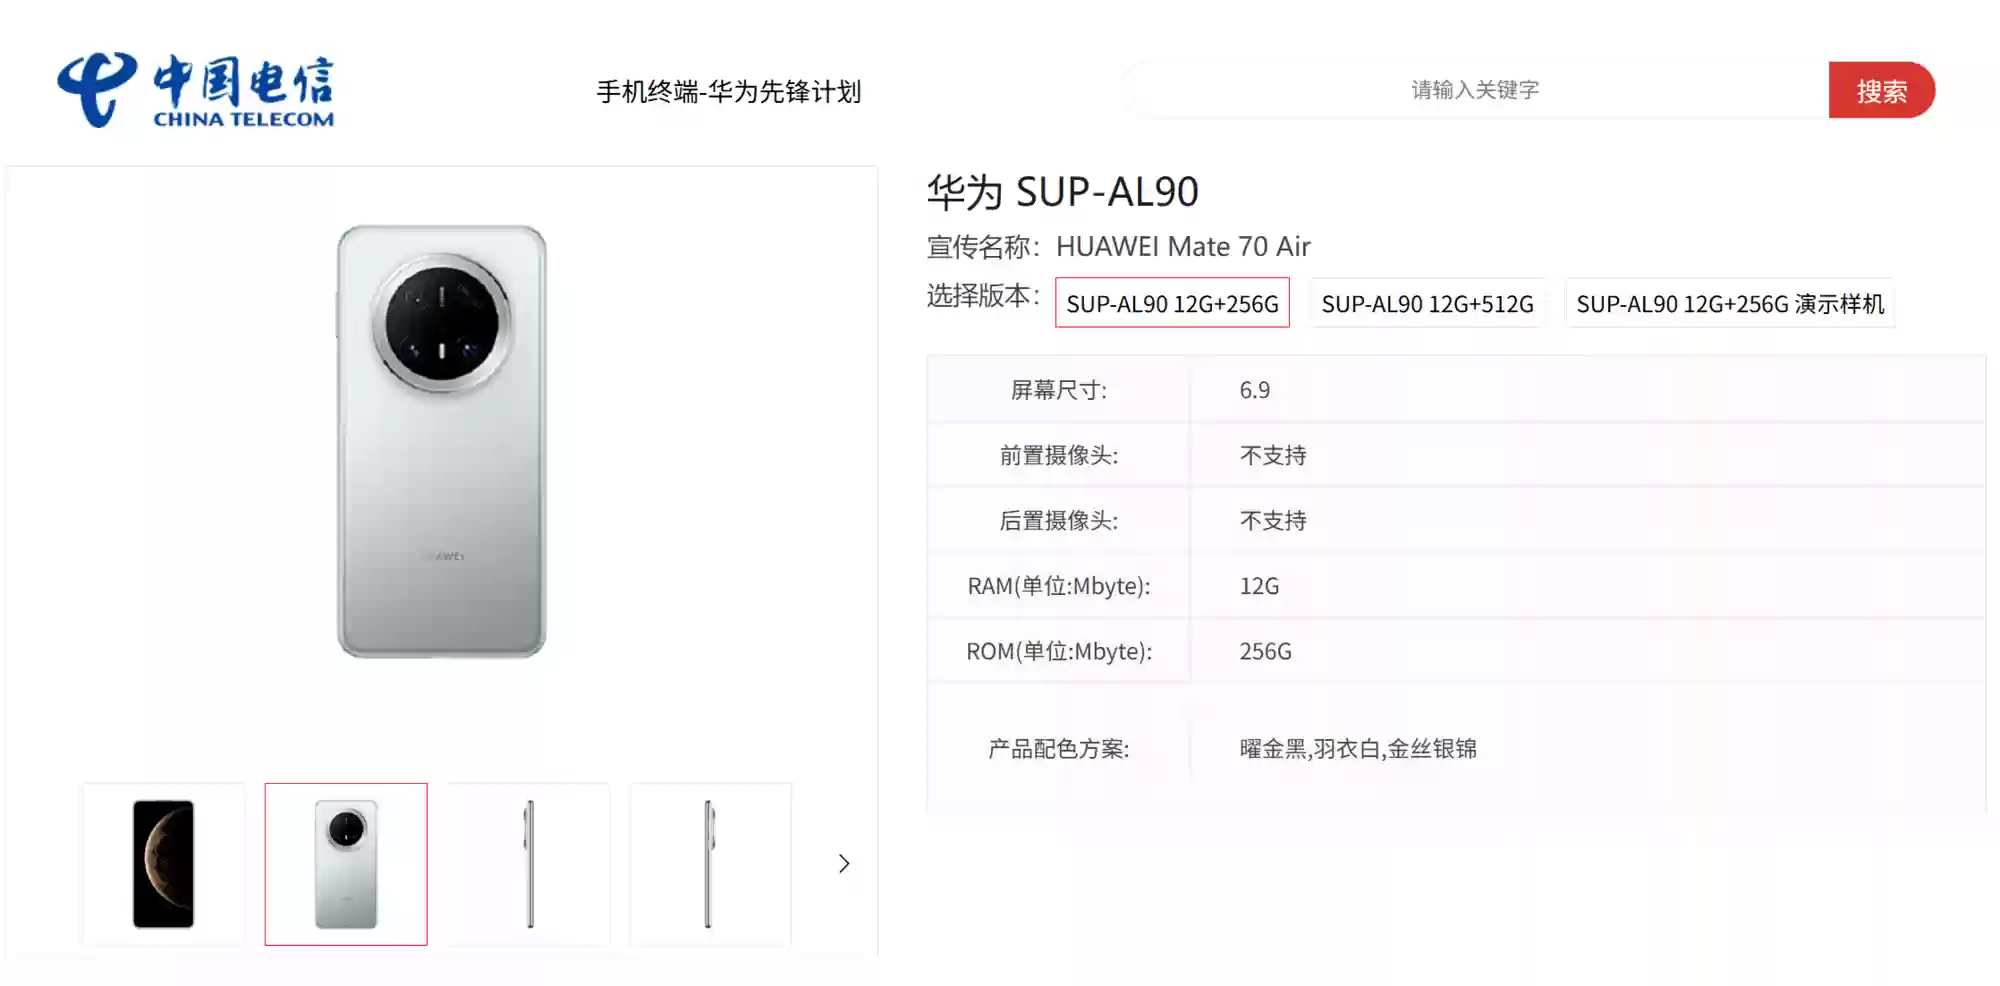This screenshot has height=986, width=2000.
Task: Select the third side-view phone thumbnail
Action: pyautogui.click(x=528, y=864)
